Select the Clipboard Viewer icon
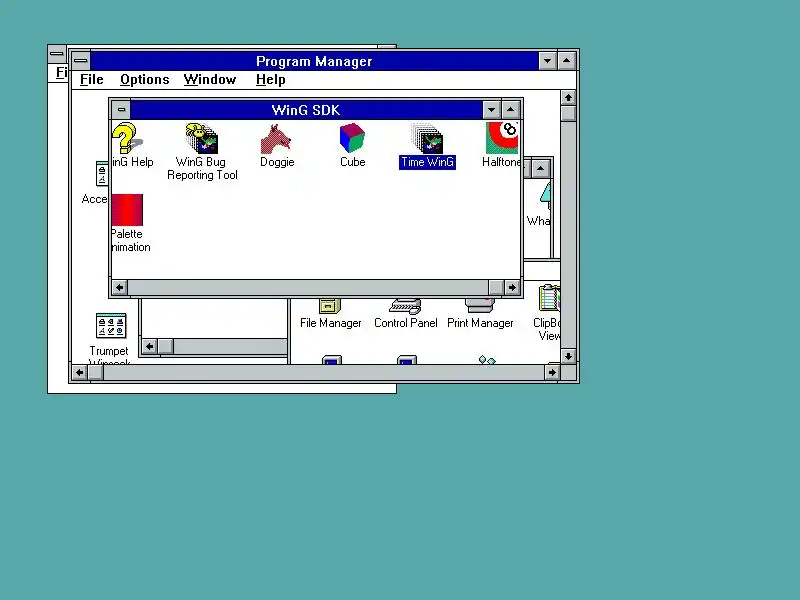Image resolution: width=800 pixels, height=600 pixels. pyautogui.click(x=549, y=298)
